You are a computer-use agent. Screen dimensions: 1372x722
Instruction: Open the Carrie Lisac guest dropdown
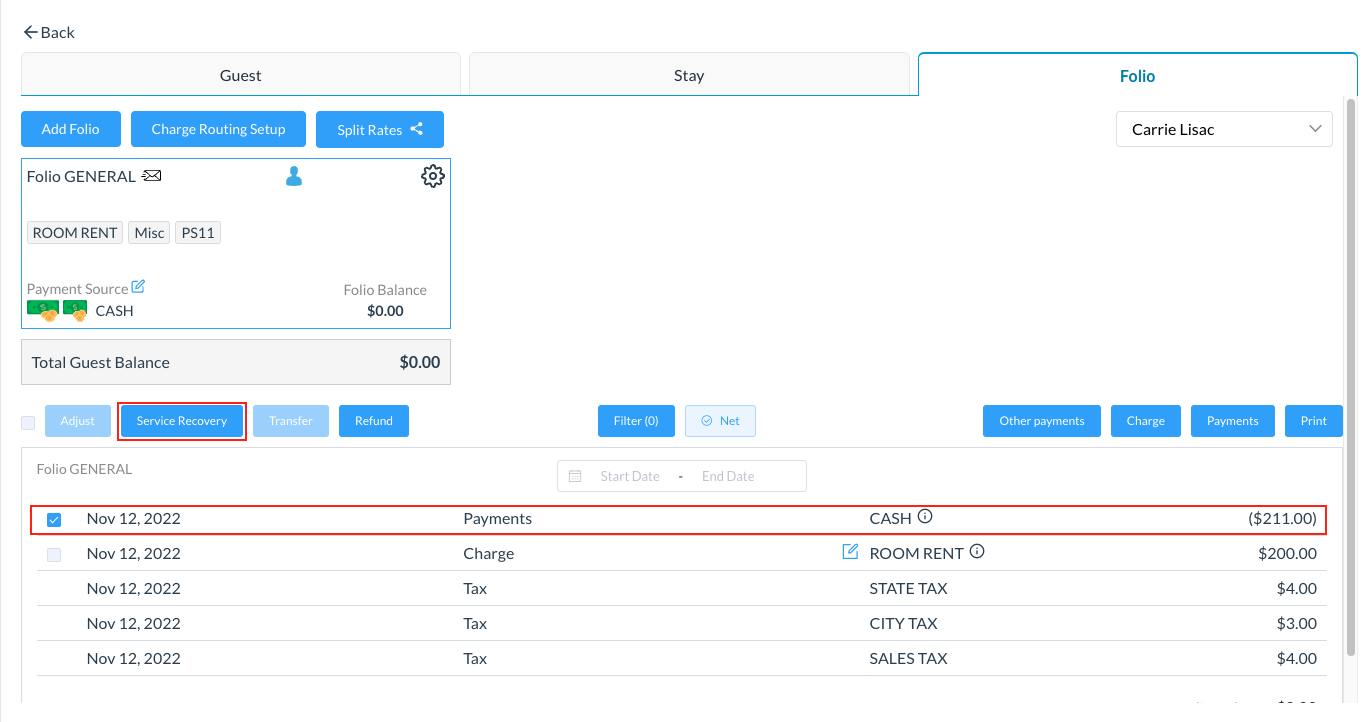[x=1223, y=129]
